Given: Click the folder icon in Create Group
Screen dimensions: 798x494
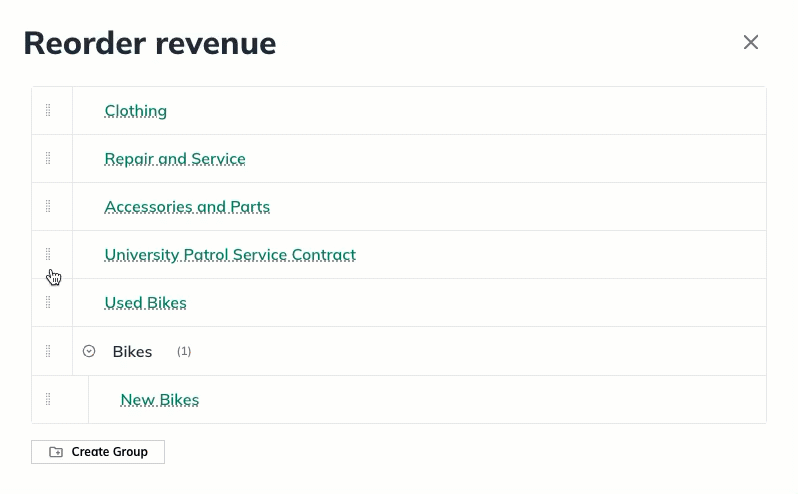Looking at the screenshot, I should (56, 452).
